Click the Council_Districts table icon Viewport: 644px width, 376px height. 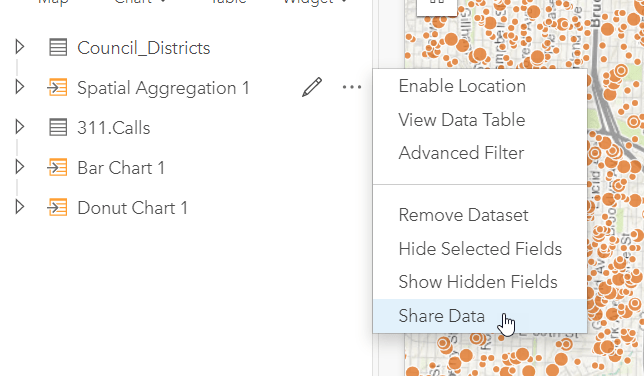point(58,47)
